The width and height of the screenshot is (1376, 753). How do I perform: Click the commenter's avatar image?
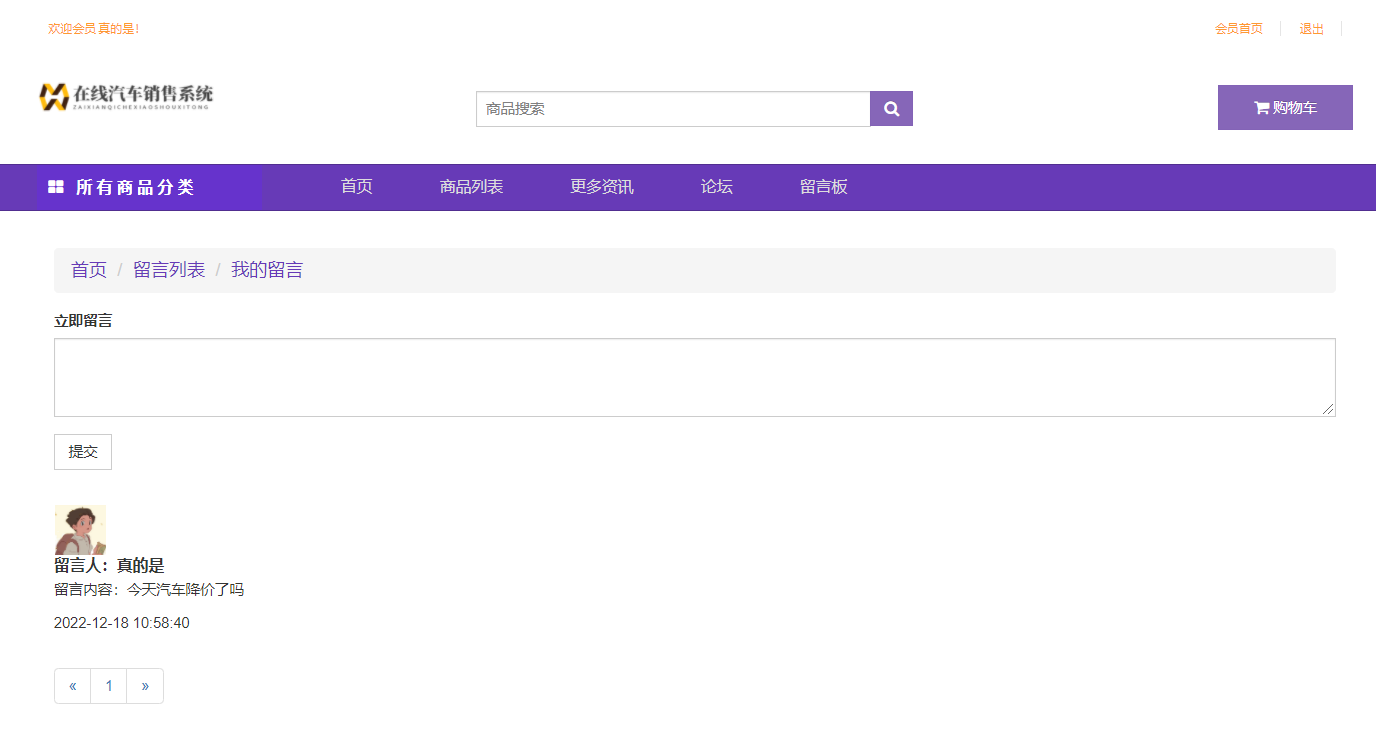79,530
